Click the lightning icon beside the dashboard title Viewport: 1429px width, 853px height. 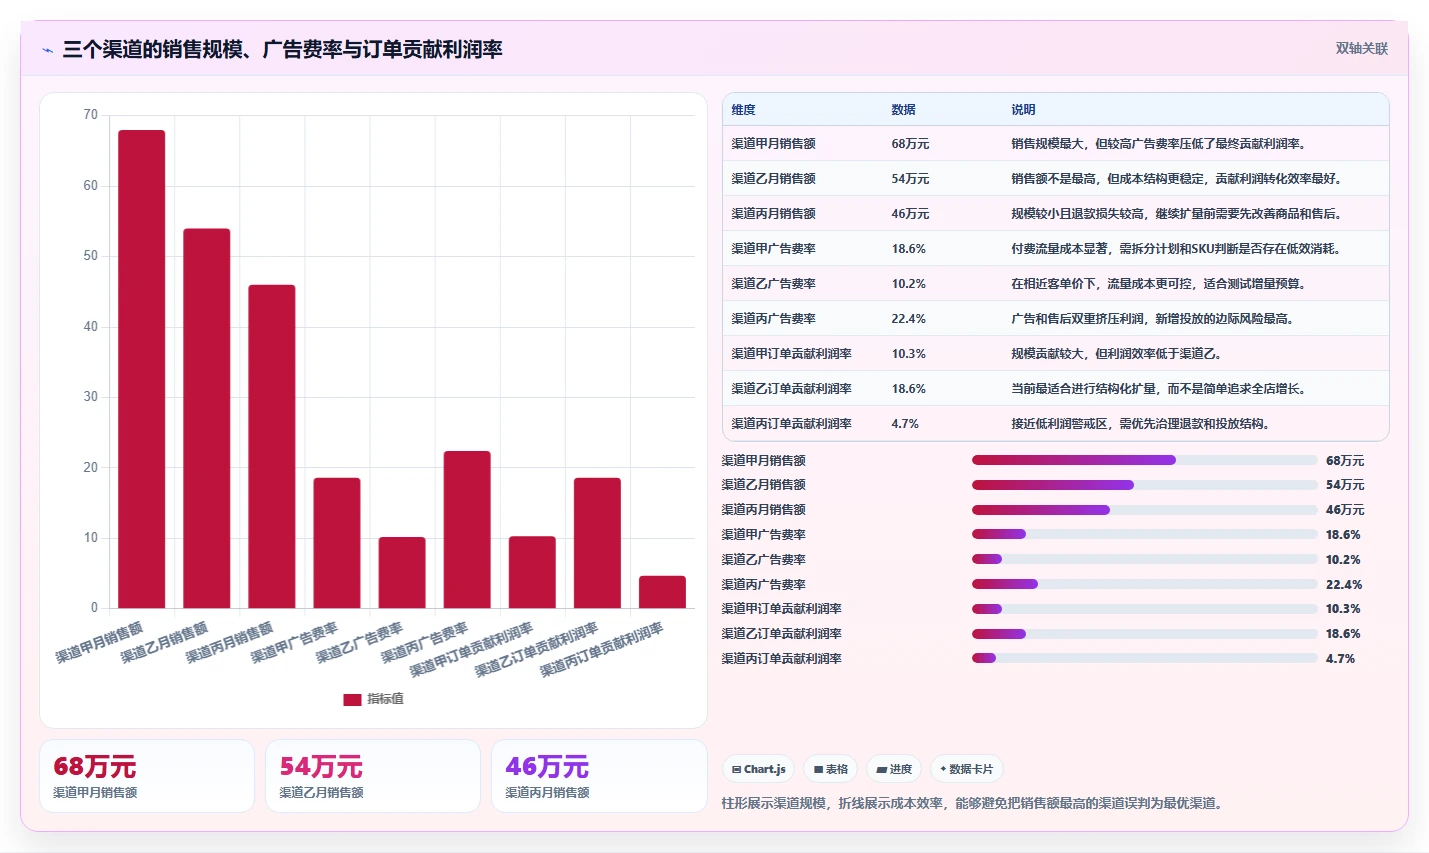47,50
